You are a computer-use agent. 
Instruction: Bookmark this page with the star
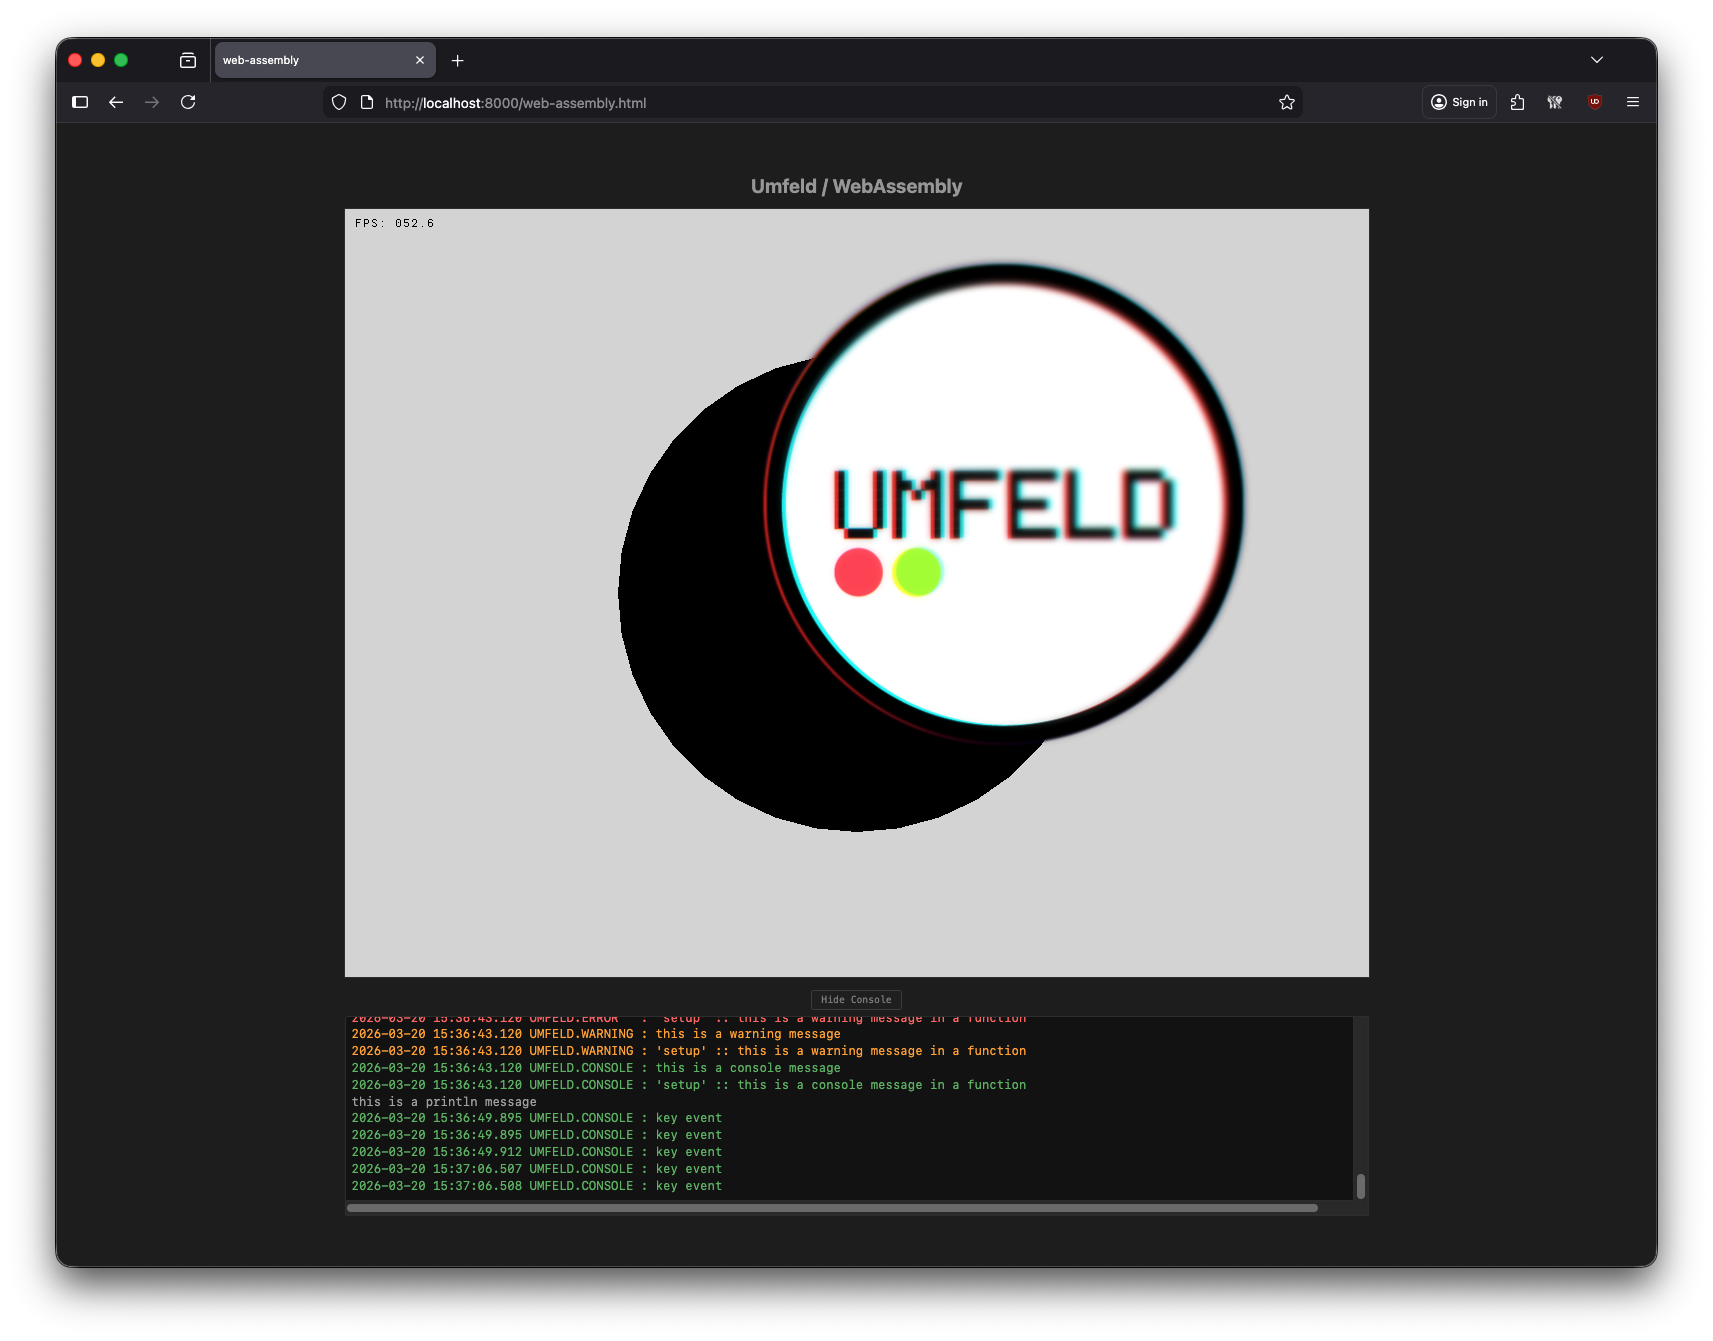[x=1287, y=101]
